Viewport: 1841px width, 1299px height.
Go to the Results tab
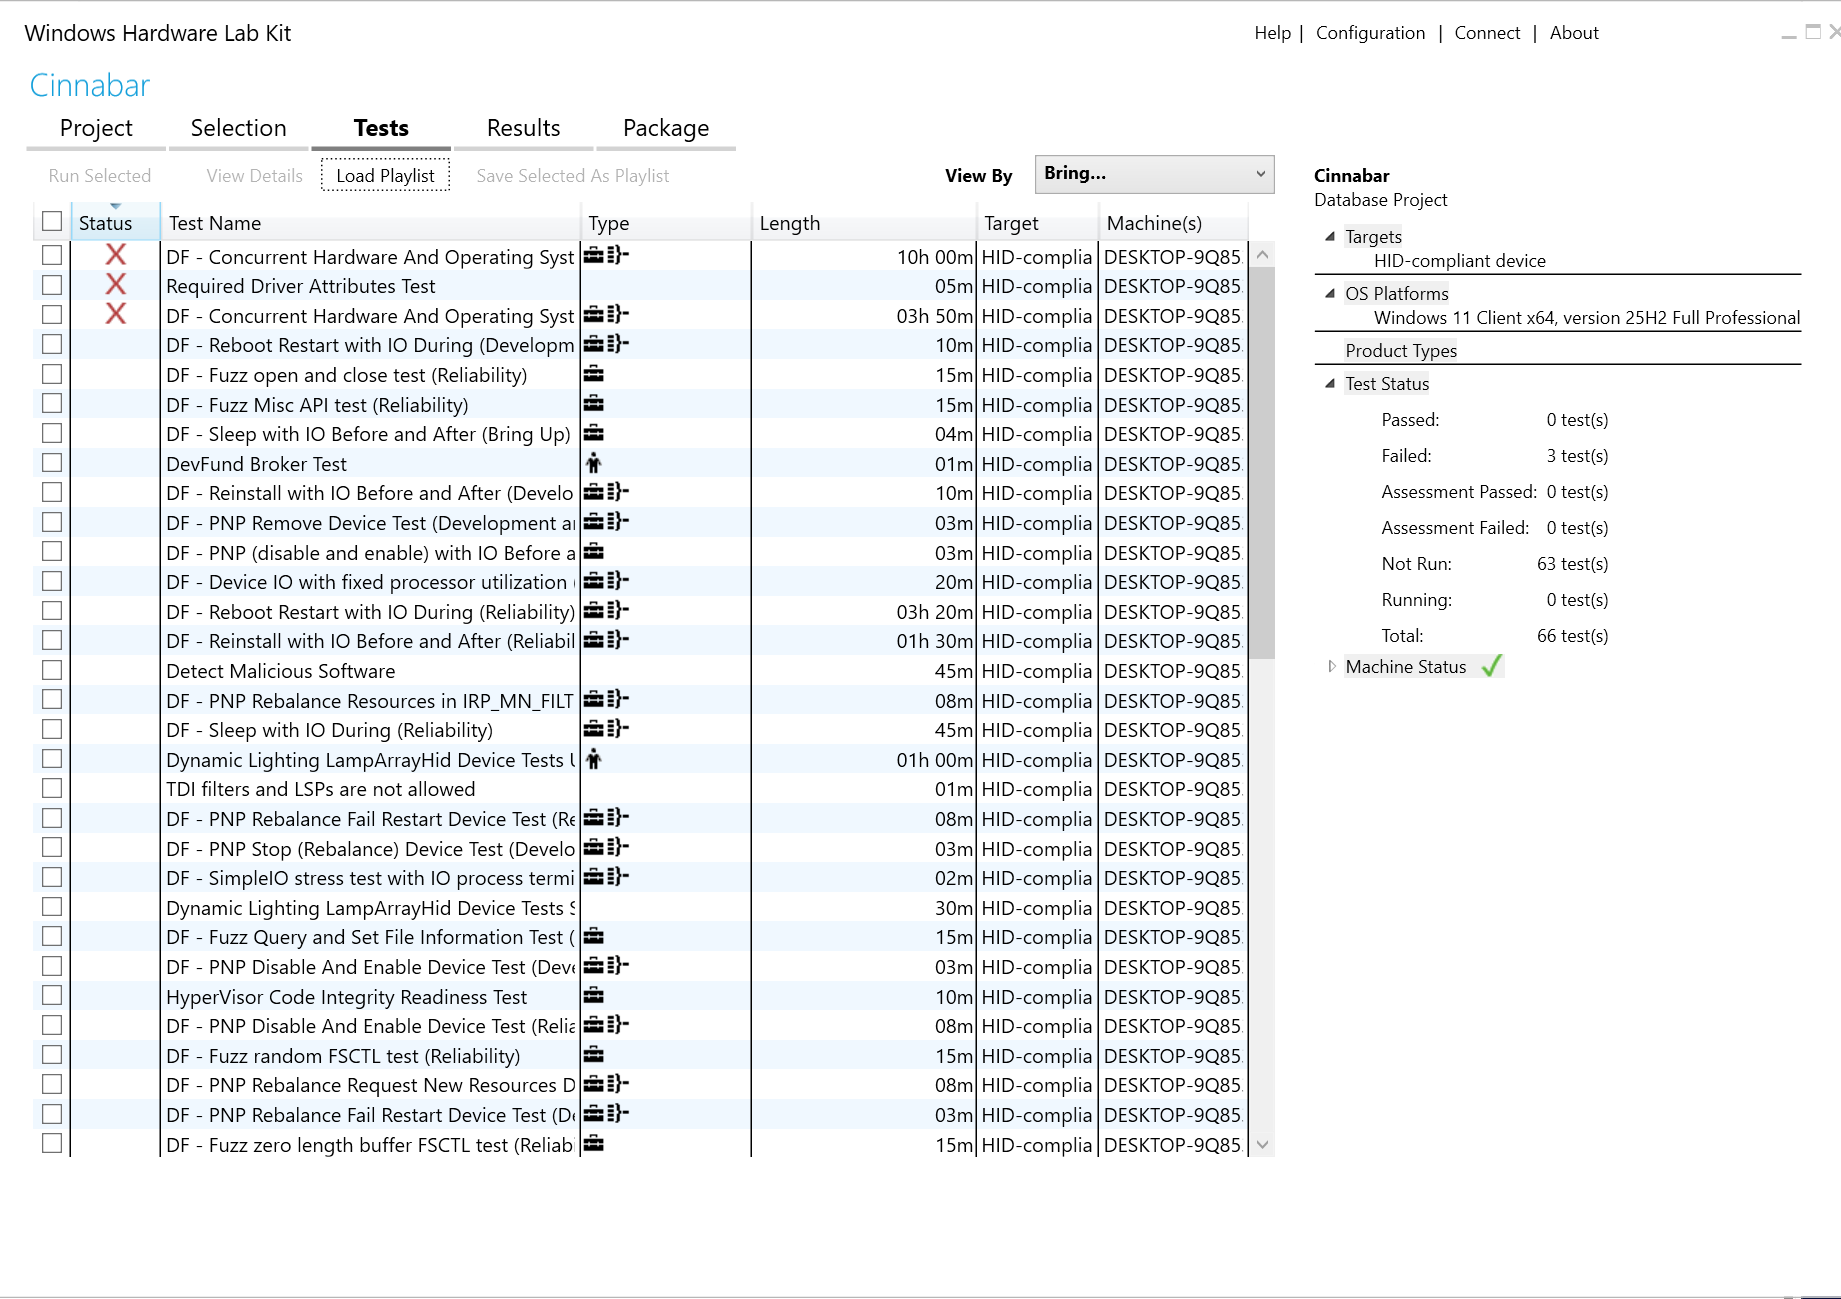(x=523, y=128)
